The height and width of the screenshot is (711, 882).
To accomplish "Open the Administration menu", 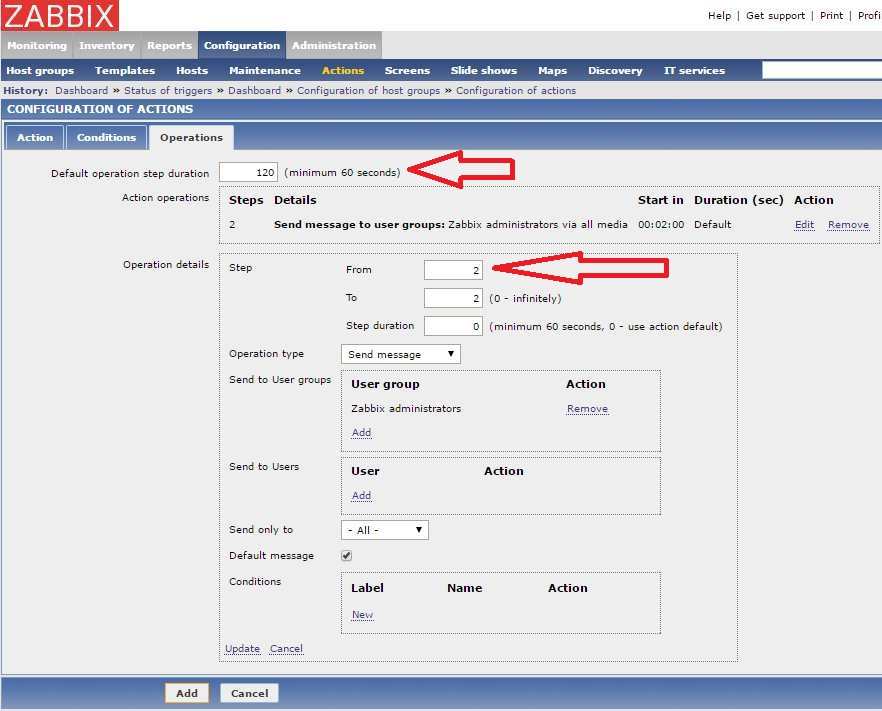I will click(333, 46).
